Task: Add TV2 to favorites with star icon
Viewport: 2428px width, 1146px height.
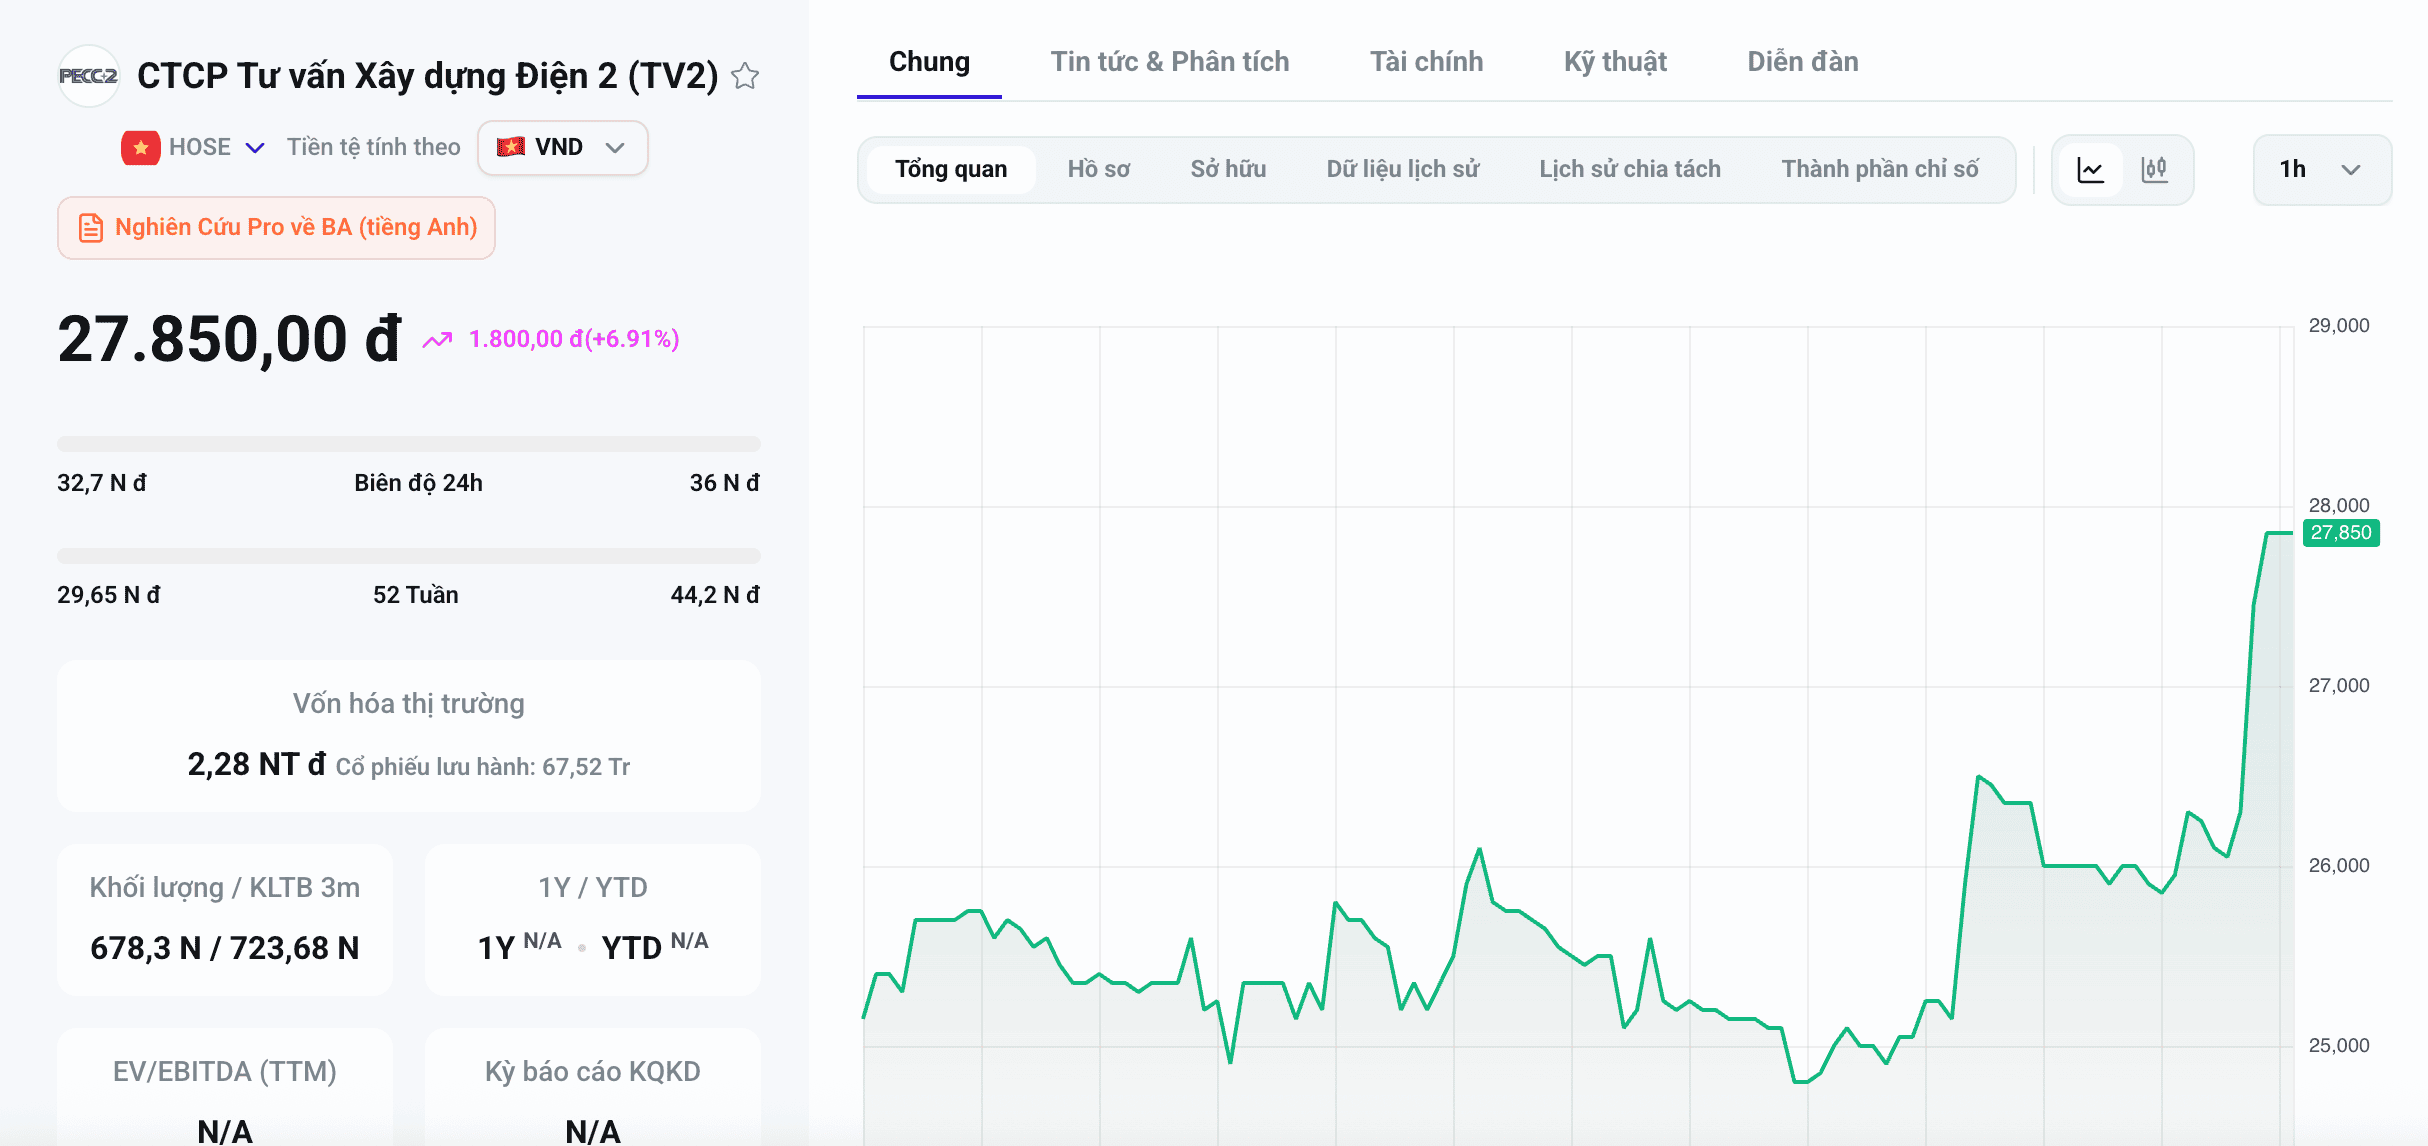Action: (x=745, y=76)
